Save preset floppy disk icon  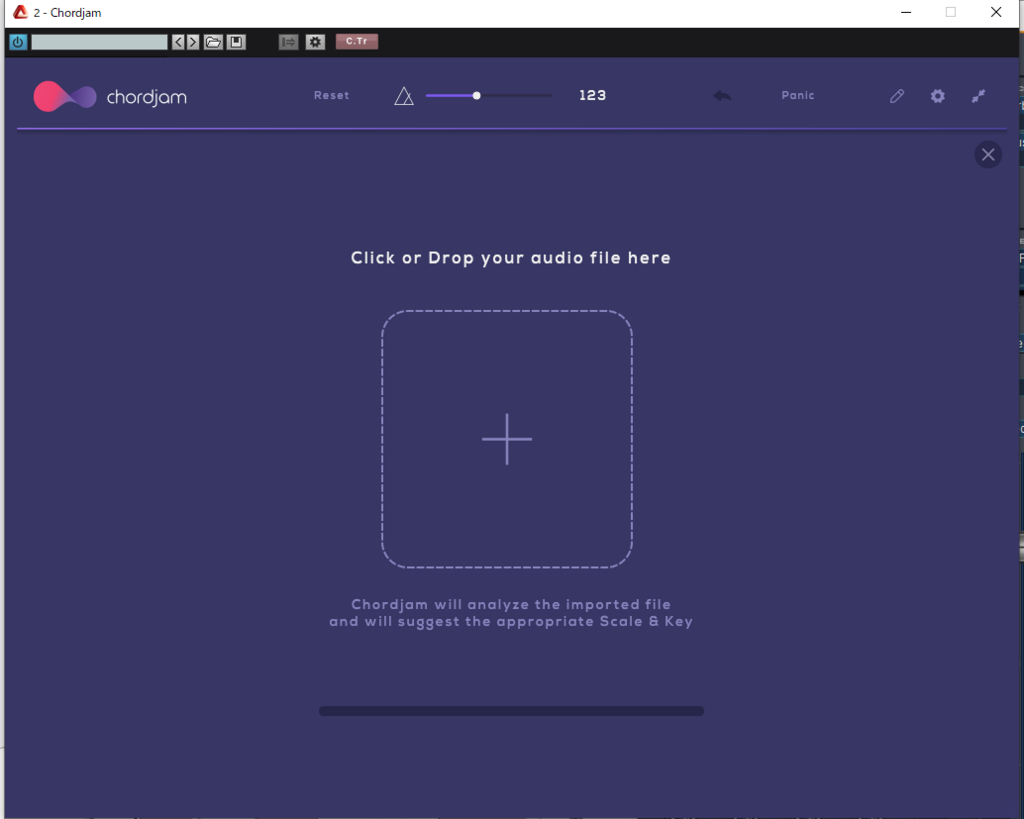tap(236, 42)
